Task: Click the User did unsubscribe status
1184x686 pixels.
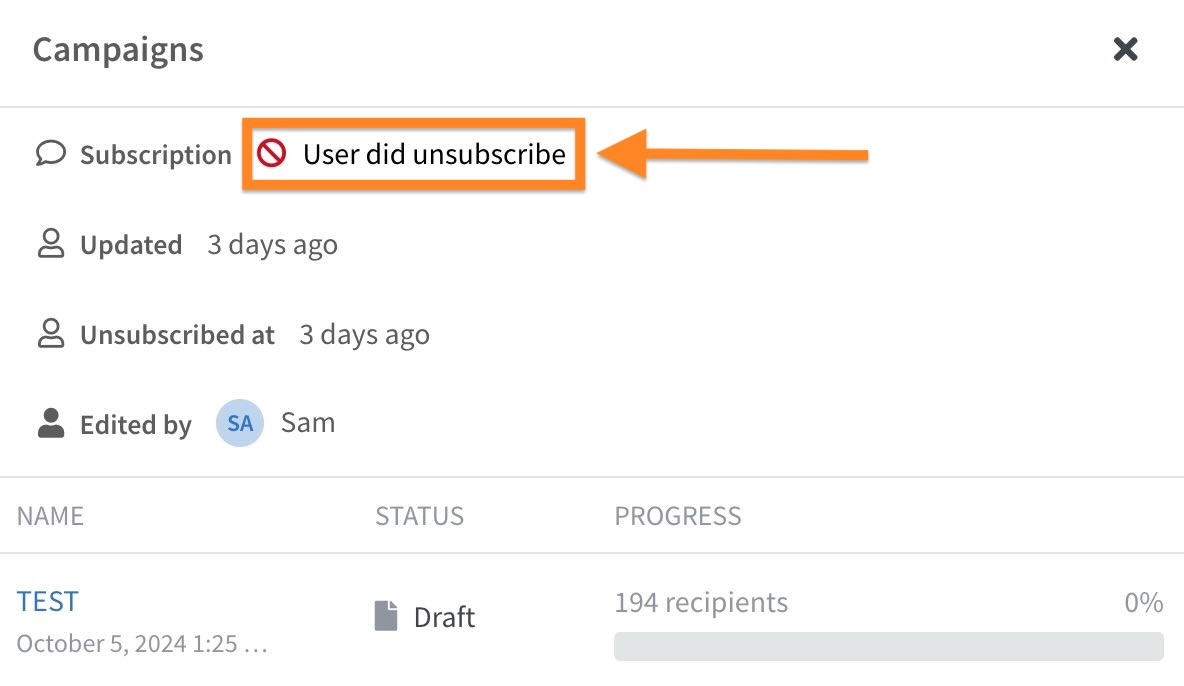Action: click(x=434, y=154)
